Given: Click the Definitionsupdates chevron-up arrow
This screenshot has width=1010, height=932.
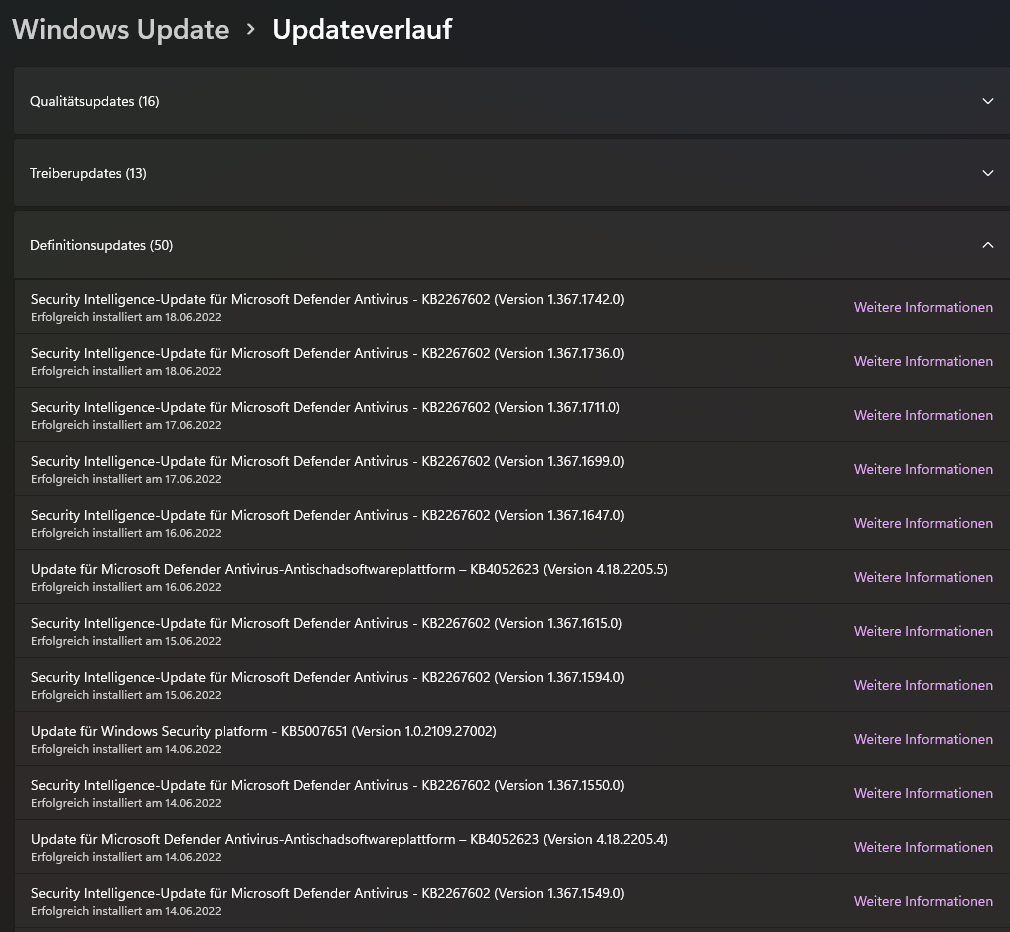Looking at the screenshot, I should tap(987, 245).
